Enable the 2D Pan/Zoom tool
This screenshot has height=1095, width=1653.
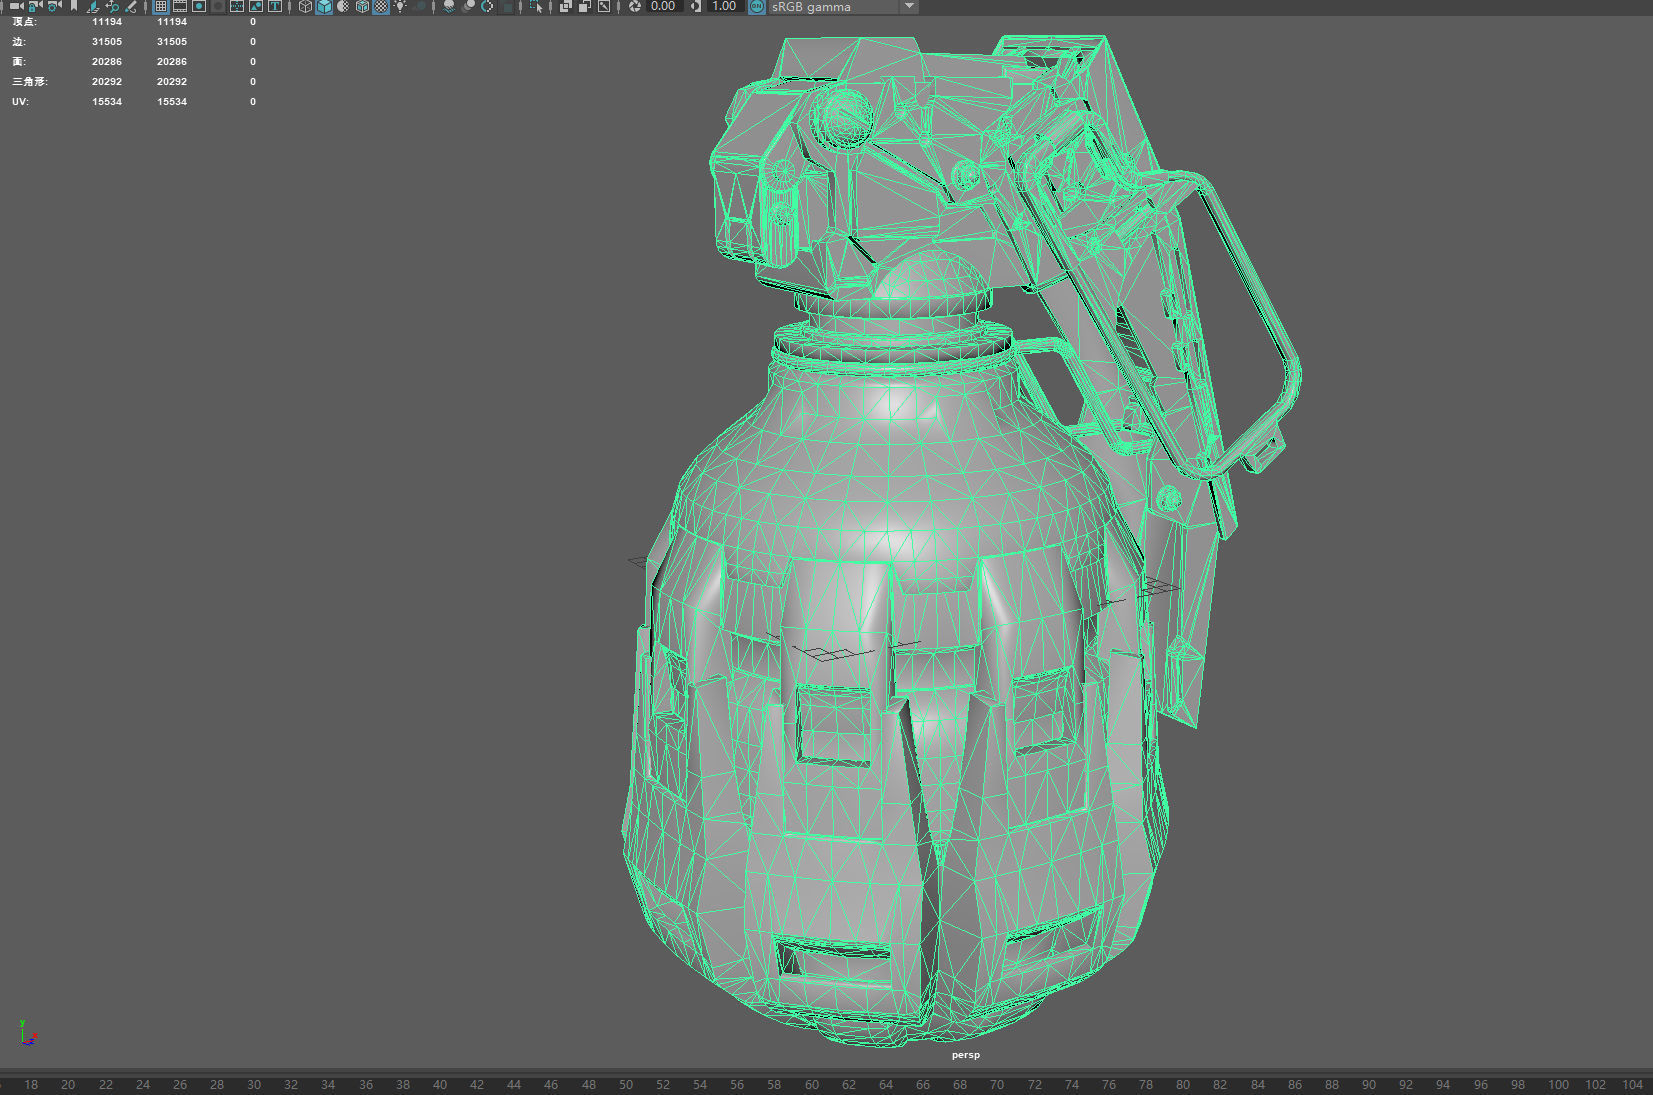pyautogui.click(x=113, y=6)
